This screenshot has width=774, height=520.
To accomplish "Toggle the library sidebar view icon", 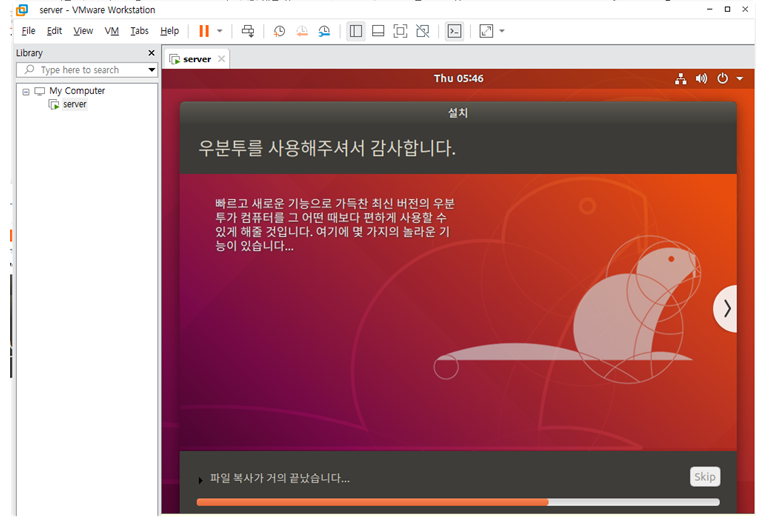I will 355,31.
